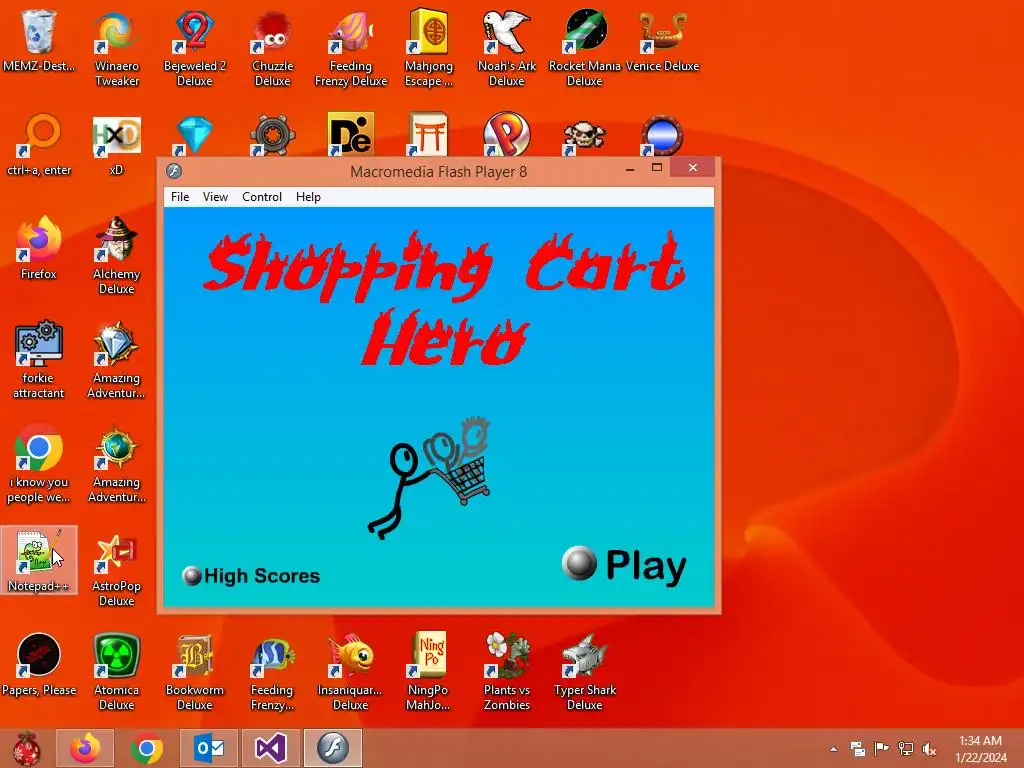The width and height of the screenshot is (1024, 768).
Task: Select the orange 'P' ball desktop icon
Action: 507,135
